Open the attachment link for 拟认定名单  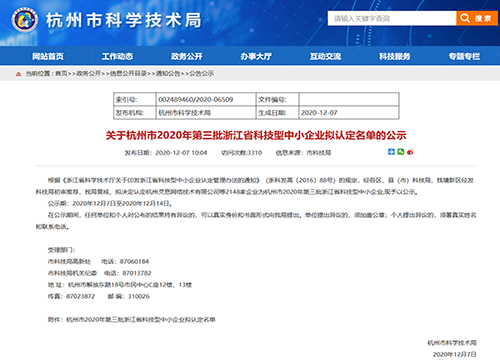coord(141,320)
